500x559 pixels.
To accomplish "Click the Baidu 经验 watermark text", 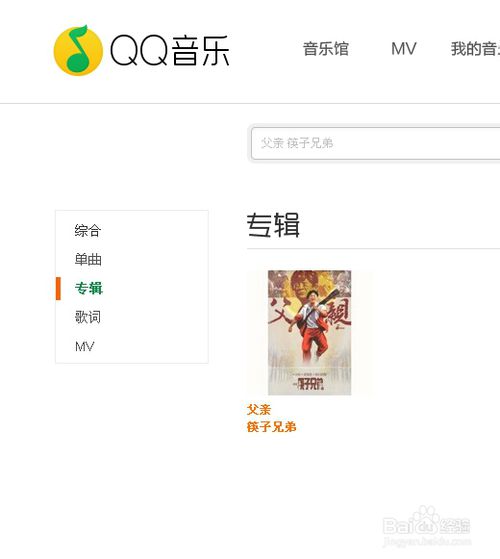I will [455, 526].
